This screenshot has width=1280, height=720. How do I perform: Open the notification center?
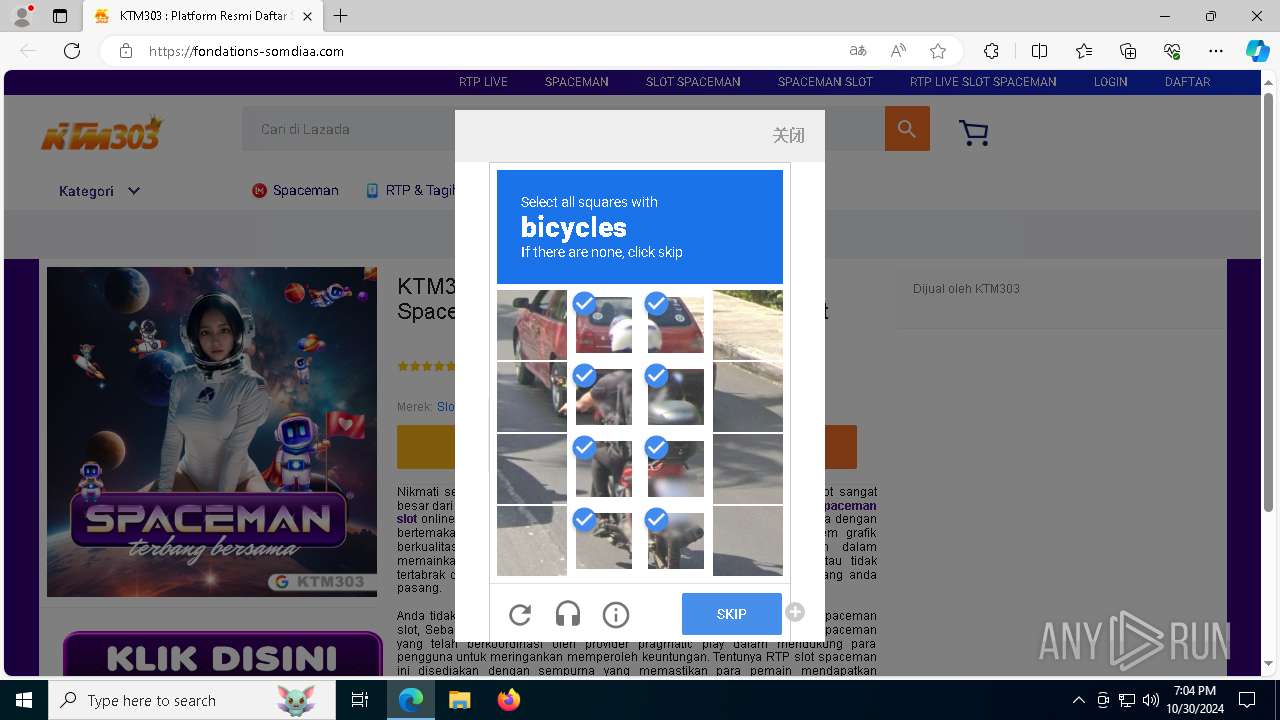[x=1247, y=700]
